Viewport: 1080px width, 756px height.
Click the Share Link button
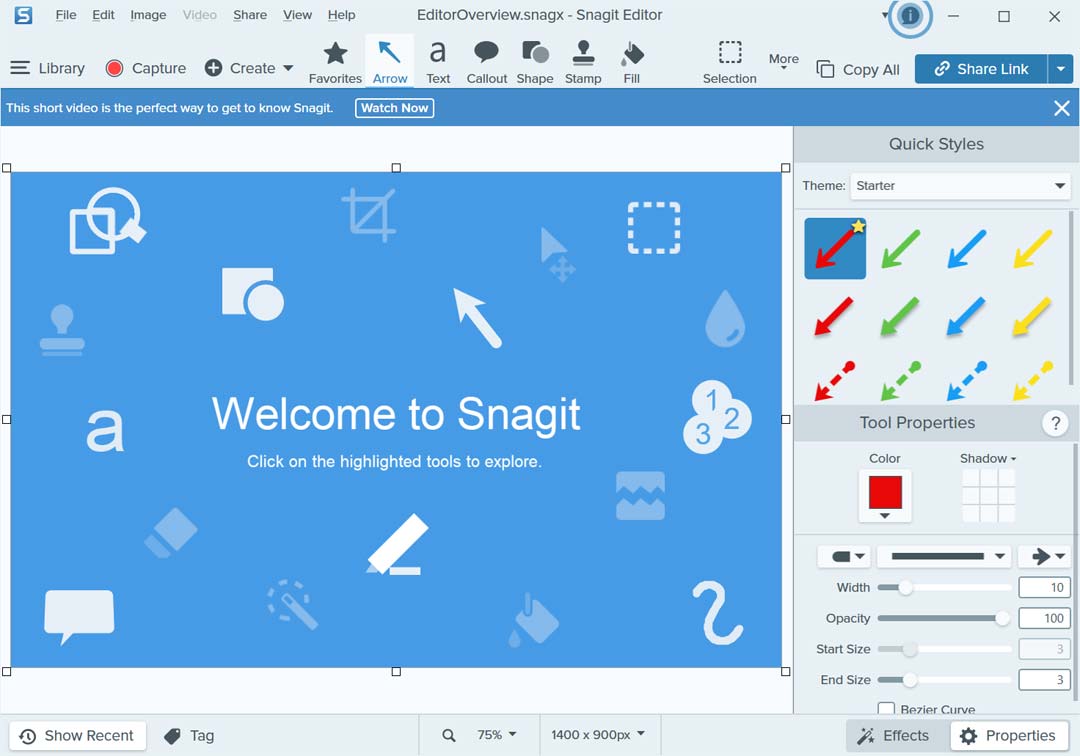click(982, 69)
